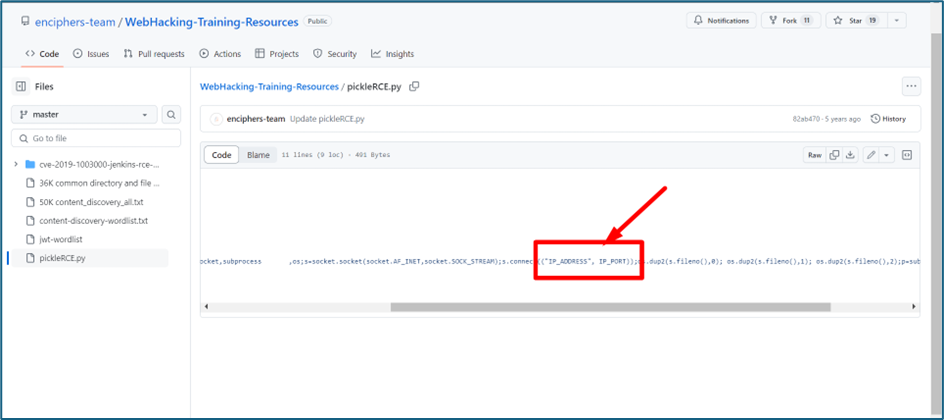944x420 pixels.
Task: Click the repository icon beside enciphers-team
Action: [x=25, y=22]
